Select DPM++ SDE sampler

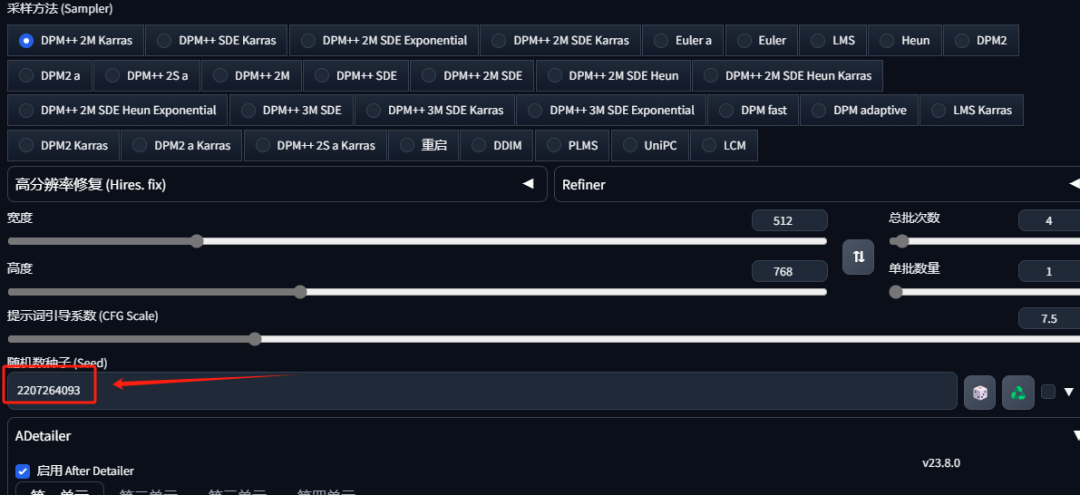point(355,76)
